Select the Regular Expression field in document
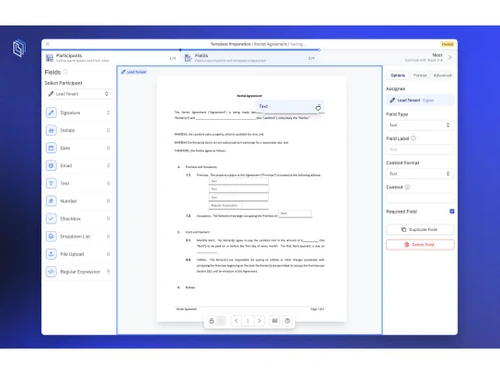 pyautogui.click(x=225, y=206)
